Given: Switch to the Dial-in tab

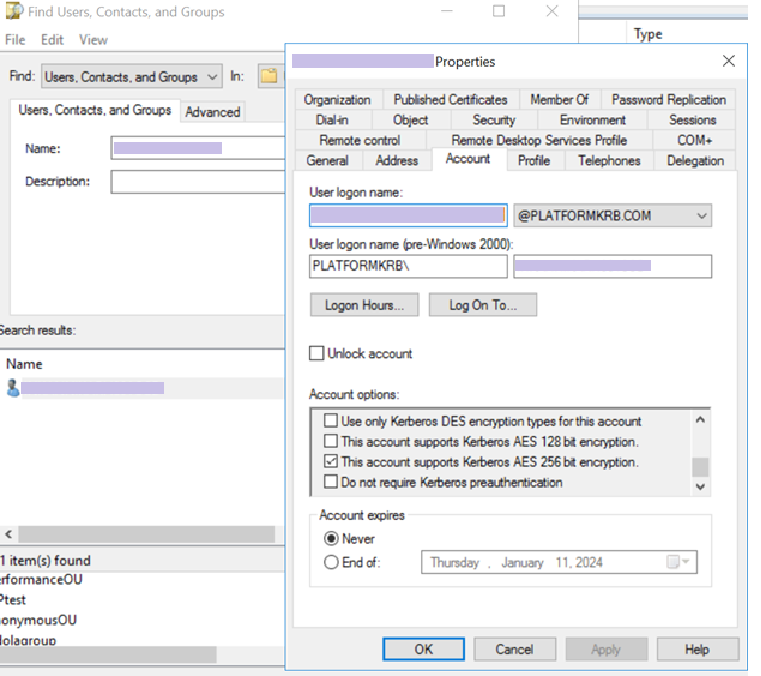Looking at the screenshot, I should pyautogui.click(x=332, y=120).
